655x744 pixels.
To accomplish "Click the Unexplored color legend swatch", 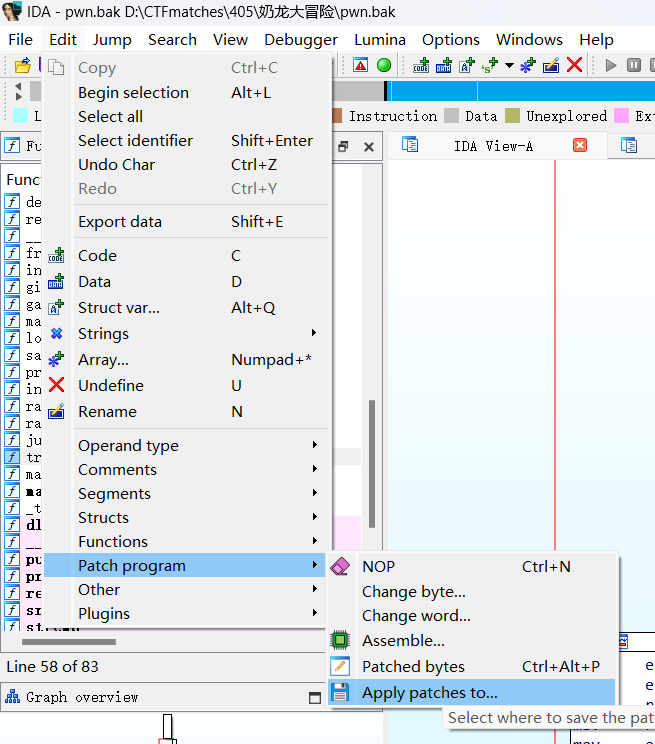I will coord(513,116).
